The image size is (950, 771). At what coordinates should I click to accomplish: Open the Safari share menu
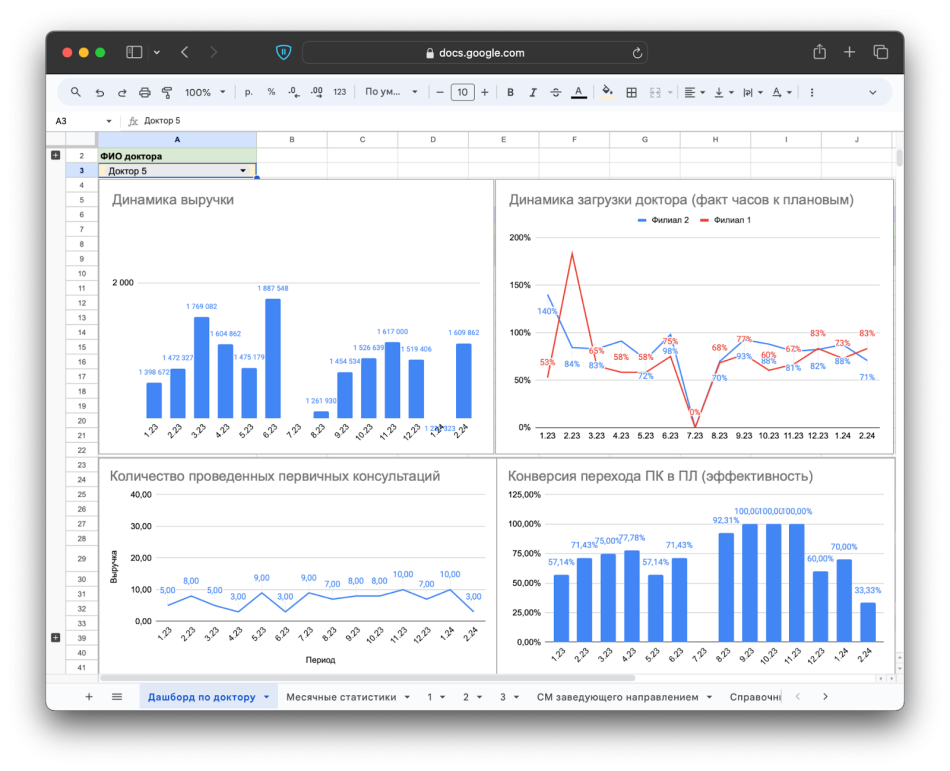pos(819,52)
